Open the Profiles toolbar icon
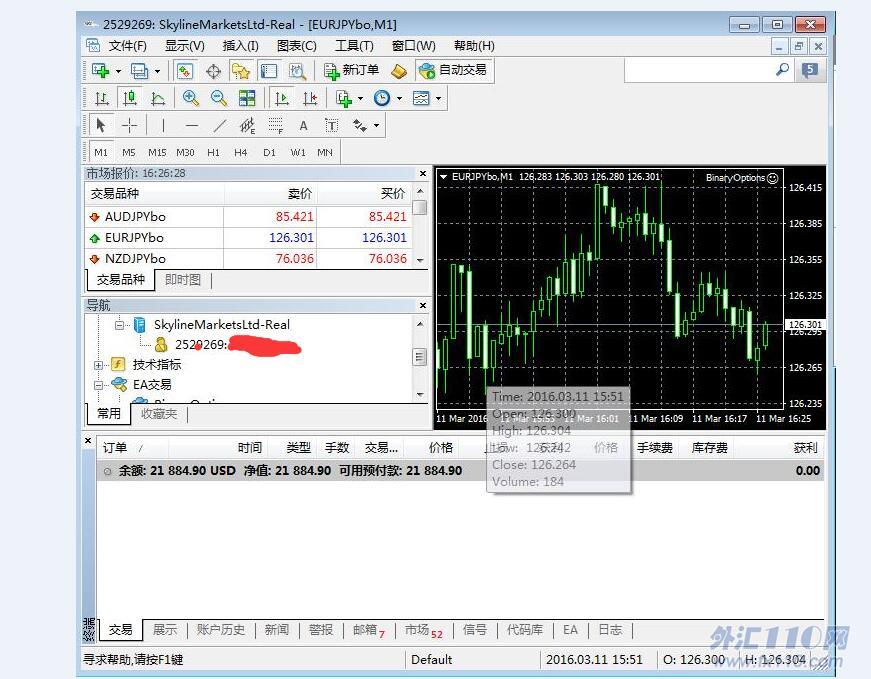The width and height of the screenshot is (871, 679). (139, 71)
